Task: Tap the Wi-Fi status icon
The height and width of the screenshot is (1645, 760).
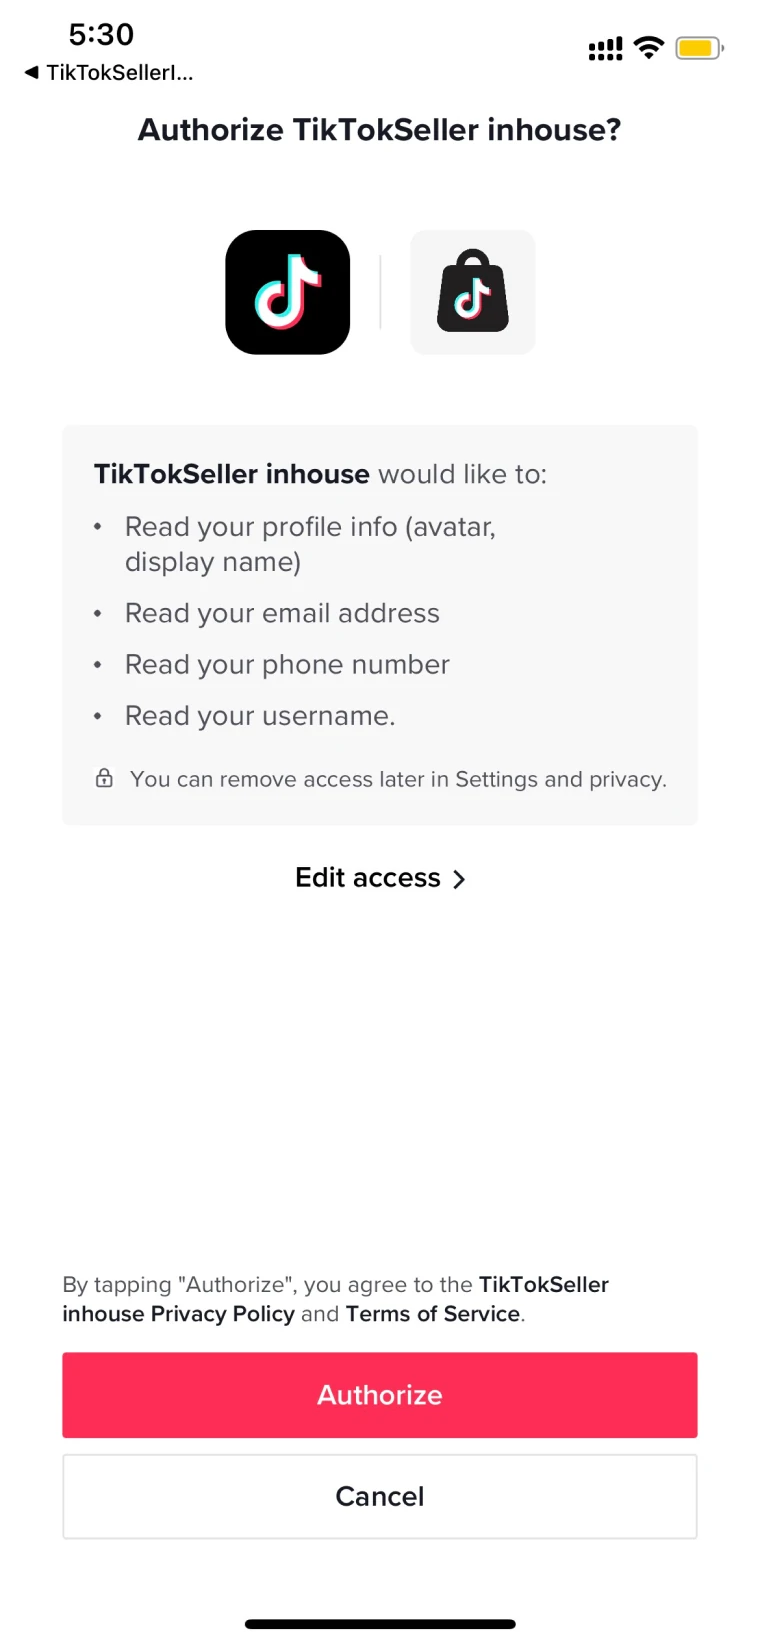Action: (649, 47)
